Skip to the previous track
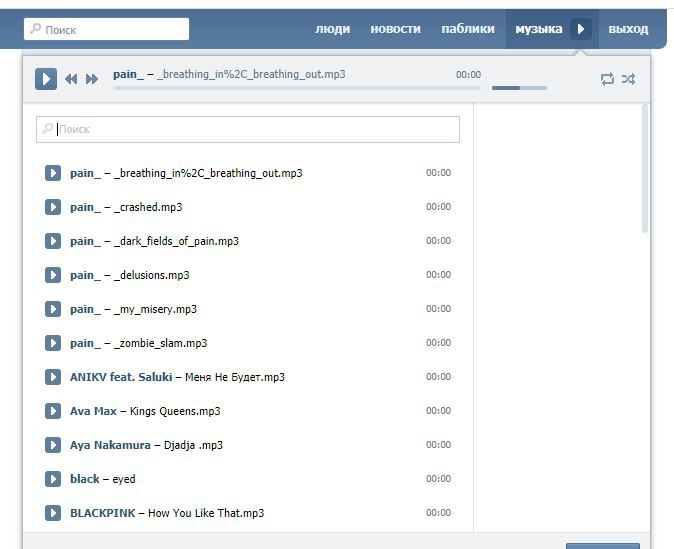Viewport: 674px width, 549px height. [71, 79]
